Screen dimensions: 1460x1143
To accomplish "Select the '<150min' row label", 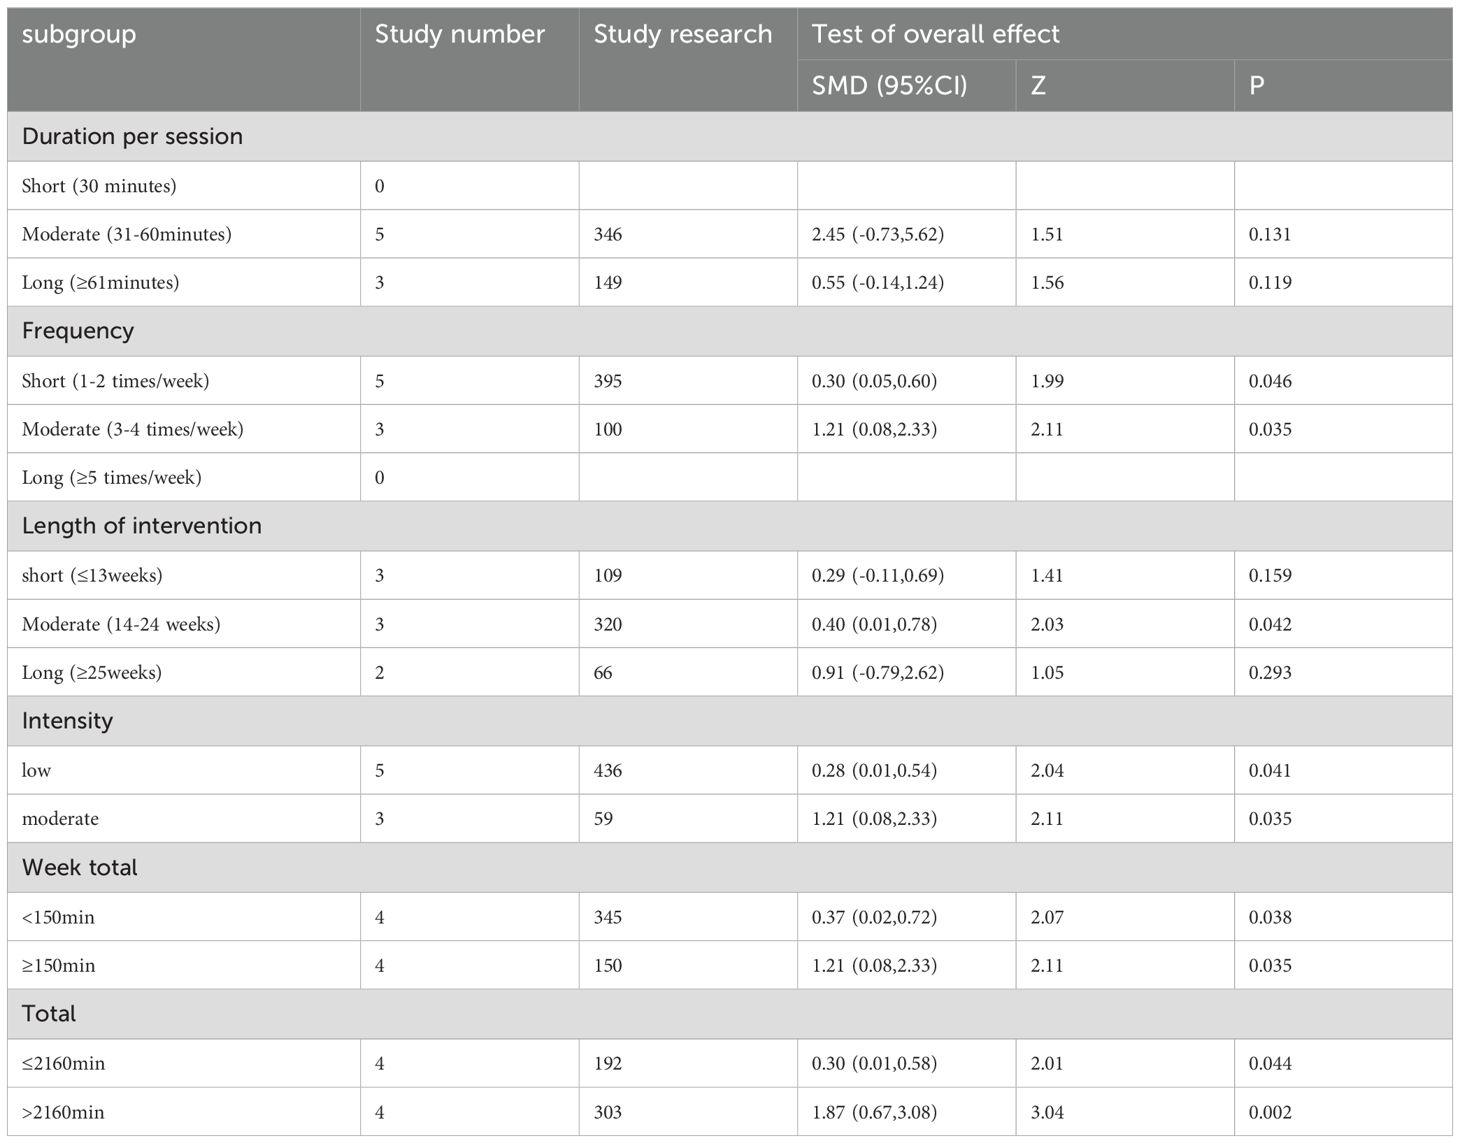I will pos(58,918).
